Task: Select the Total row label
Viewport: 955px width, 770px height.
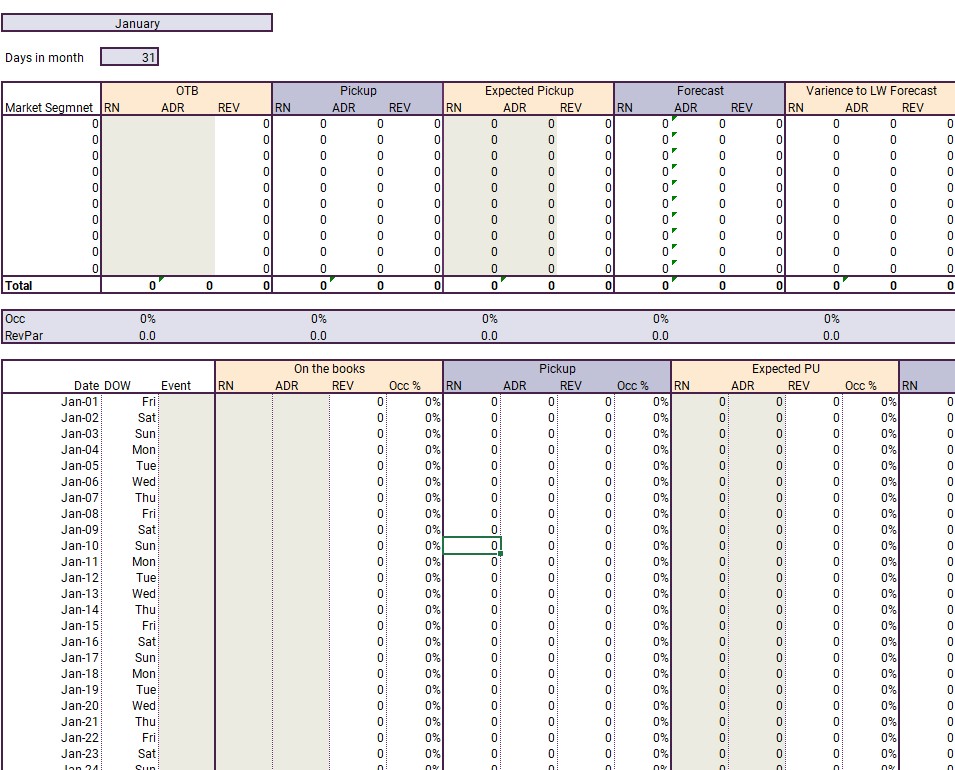Action: (18, 285)
